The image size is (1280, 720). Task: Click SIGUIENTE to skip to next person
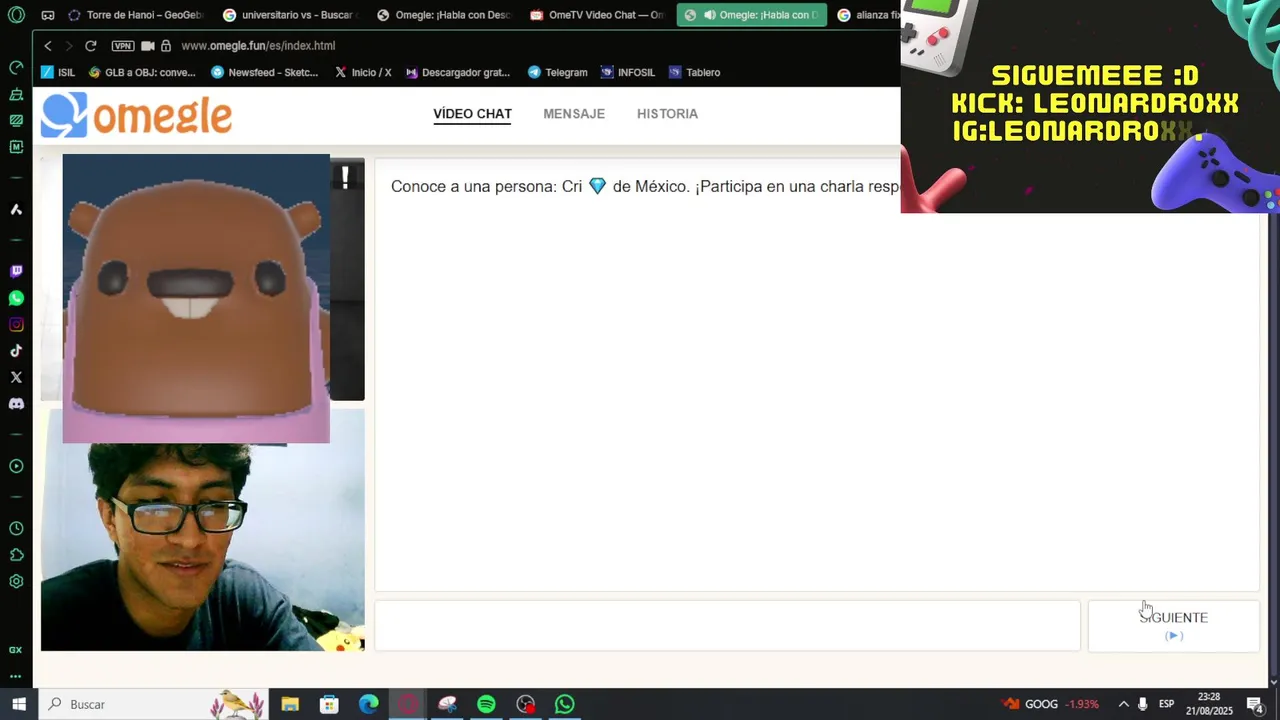pyautogui.click(x=1174, y=626)
